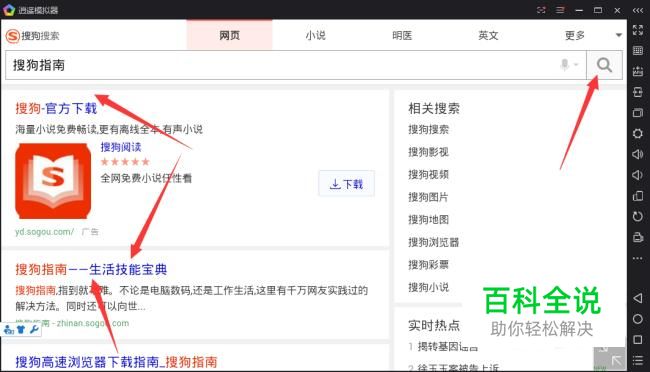This screenshot has height=372, width=650.
Task: Click the yd.sogou.com URL
Action: [x=44, y=232]
